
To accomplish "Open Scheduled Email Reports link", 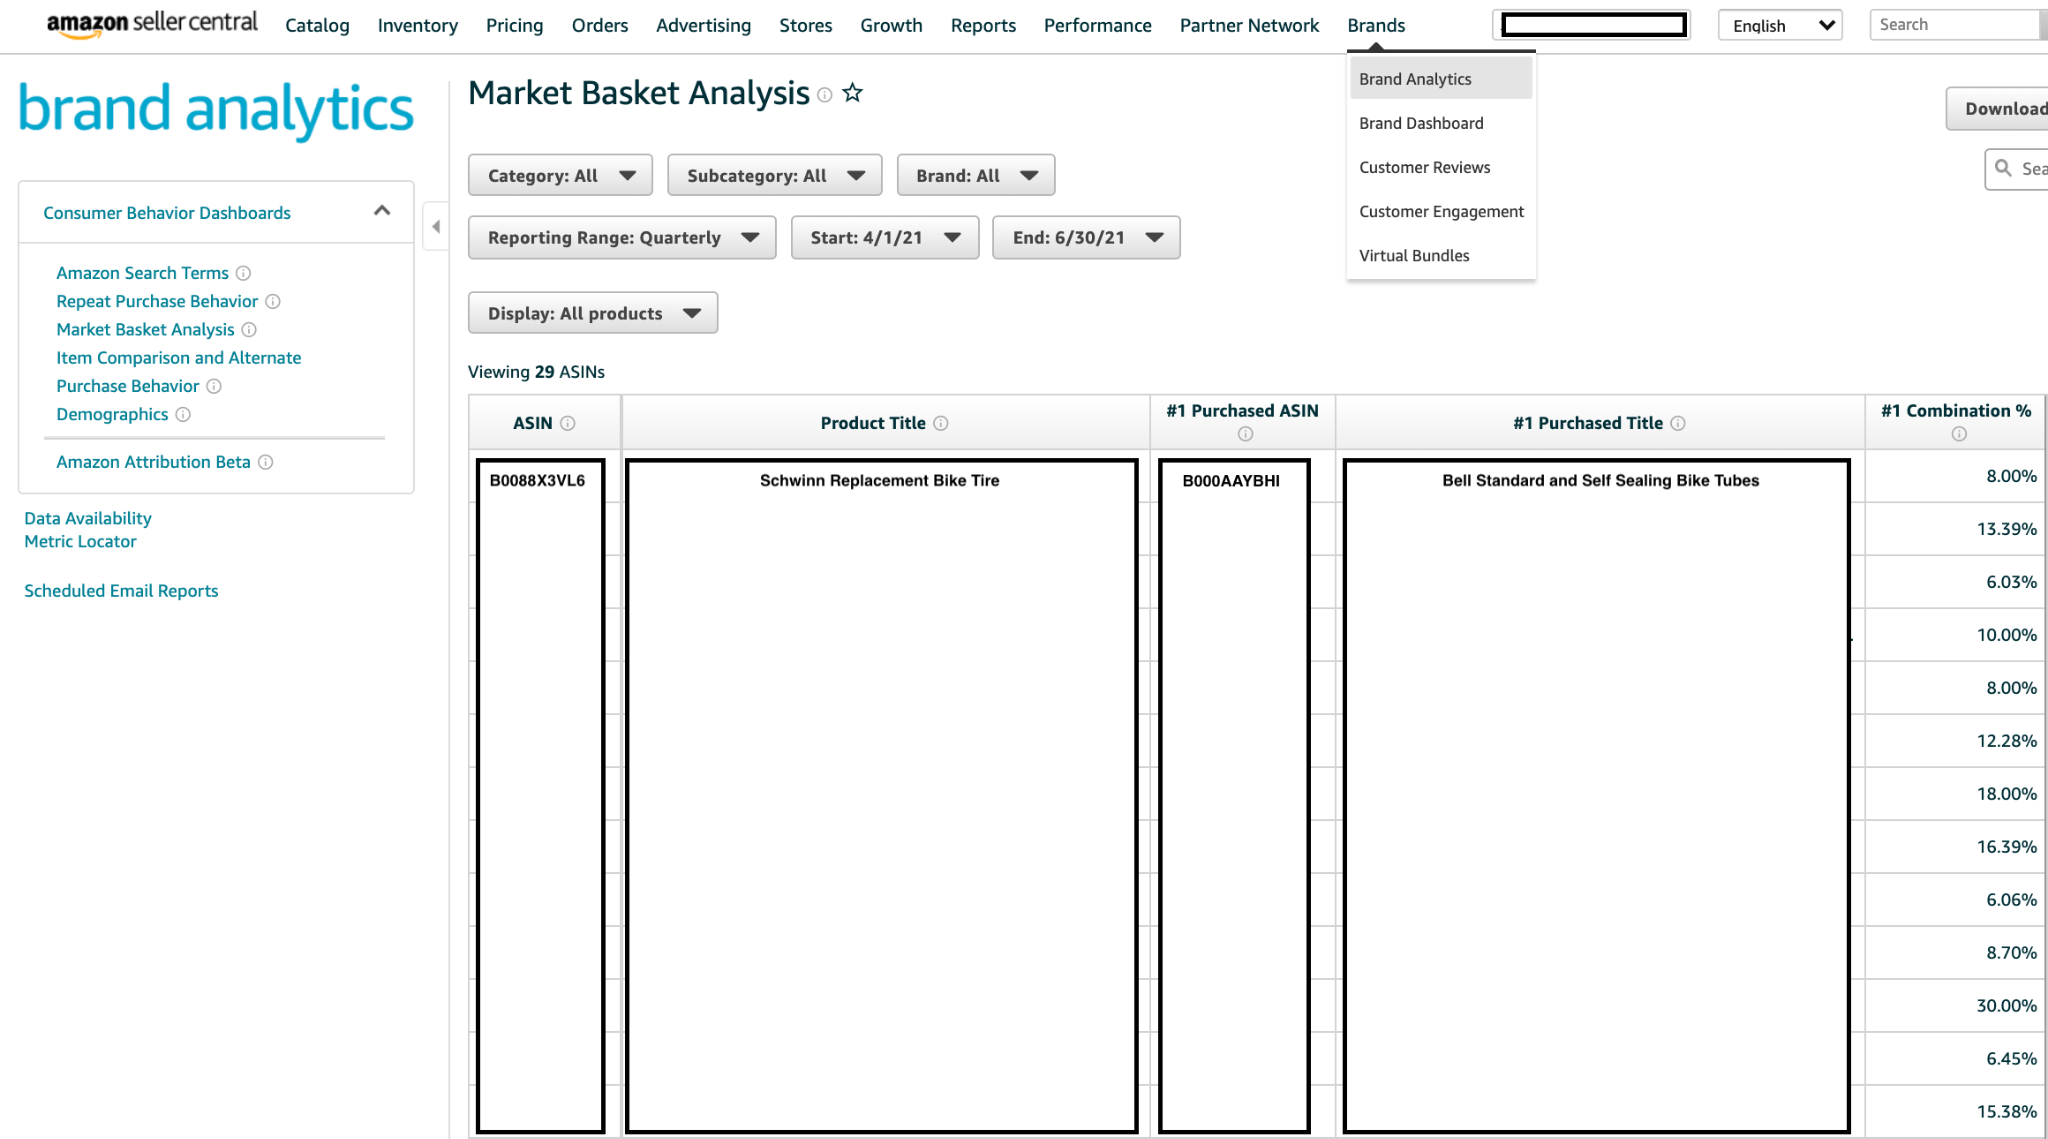I will coord(121,591).
